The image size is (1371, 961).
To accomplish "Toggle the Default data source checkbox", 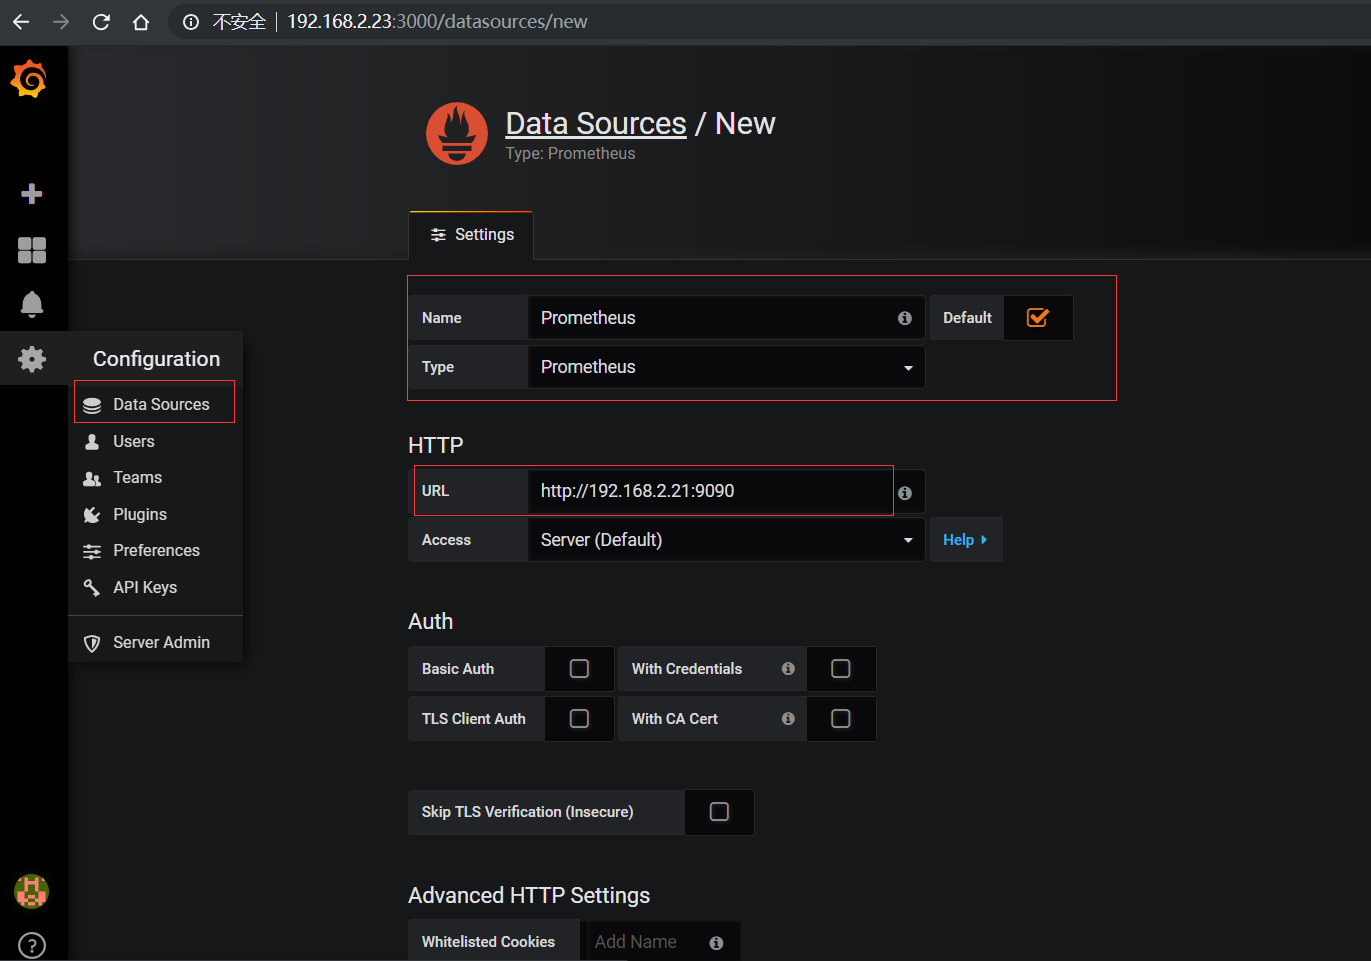I will pos(1038,318).
